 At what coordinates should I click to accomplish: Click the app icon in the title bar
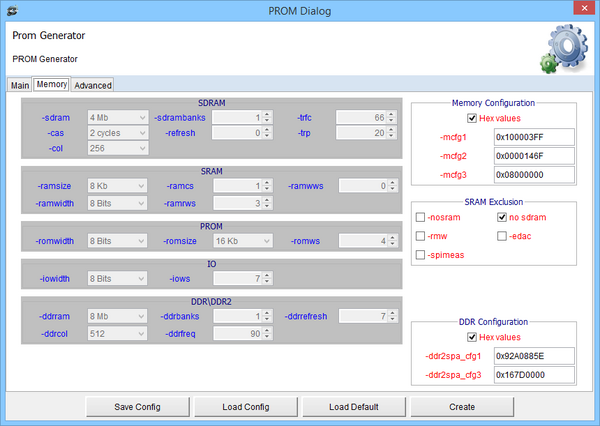click(12, 10)
